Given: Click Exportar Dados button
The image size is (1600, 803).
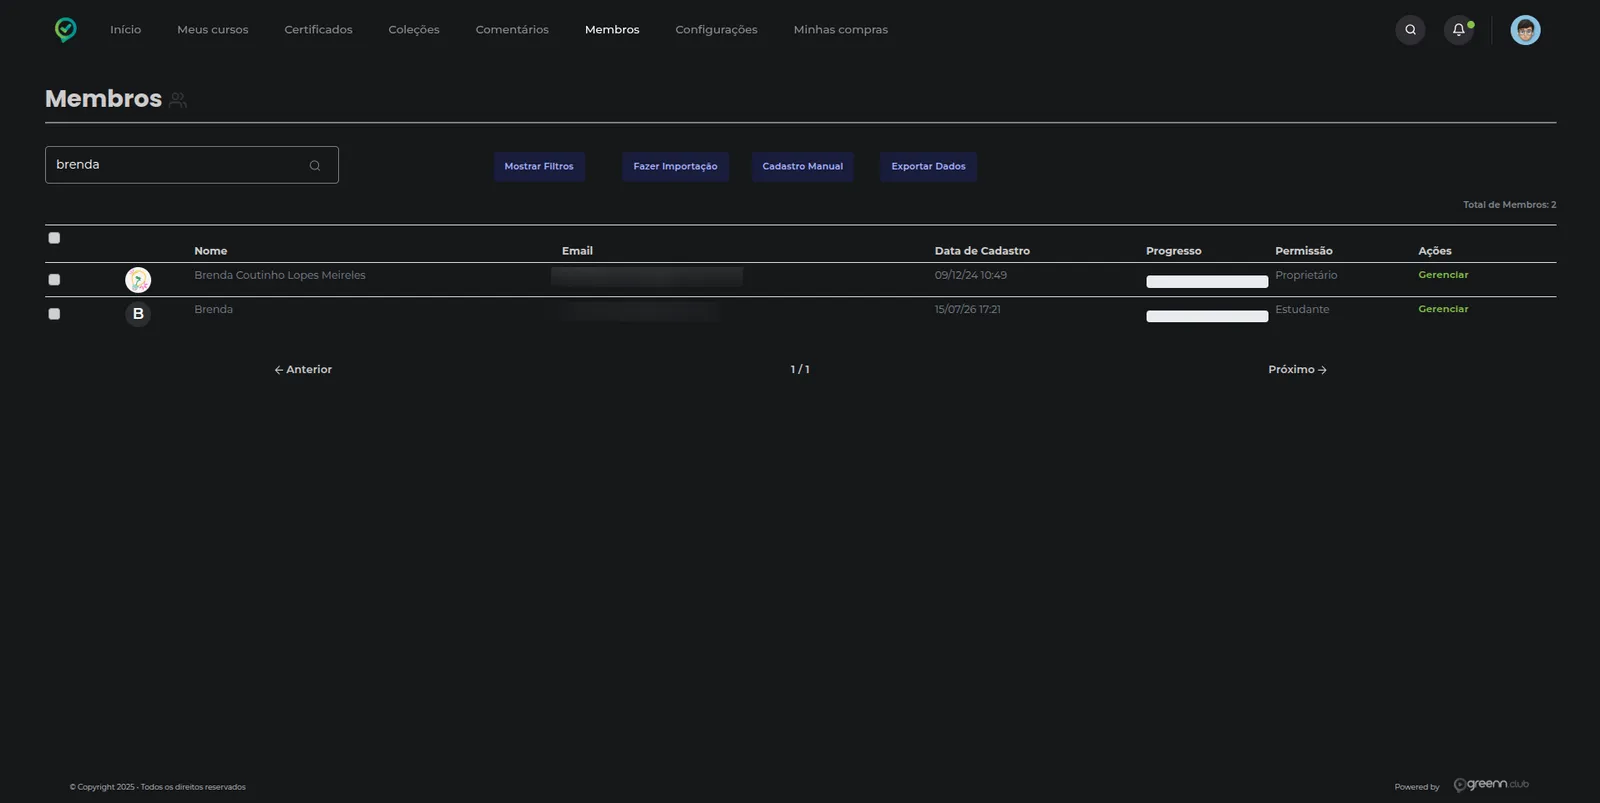Looking at the screenshot, I should coord(928,167).
